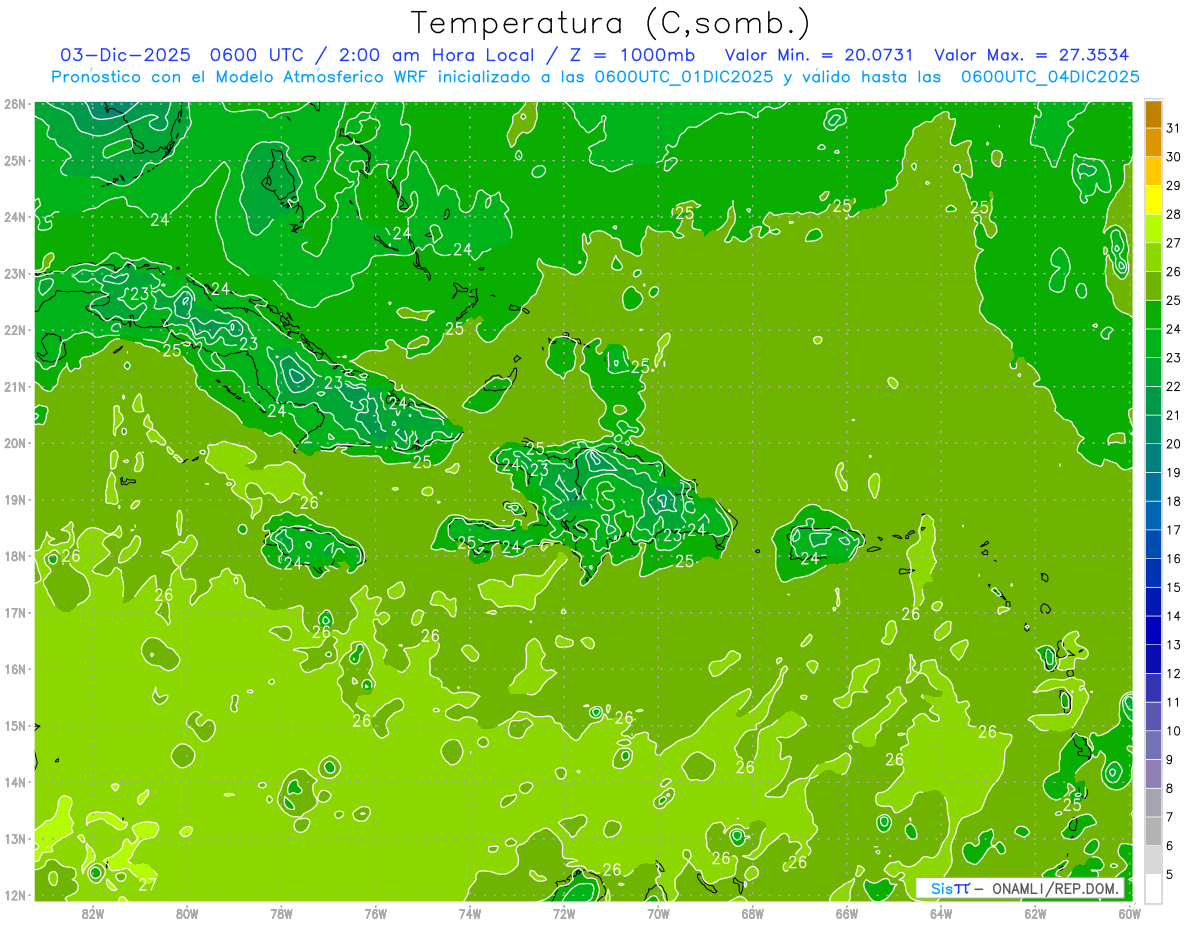Click the 74W longitude axis label
The image size is (1200, 927).
(x=470, y=913)
